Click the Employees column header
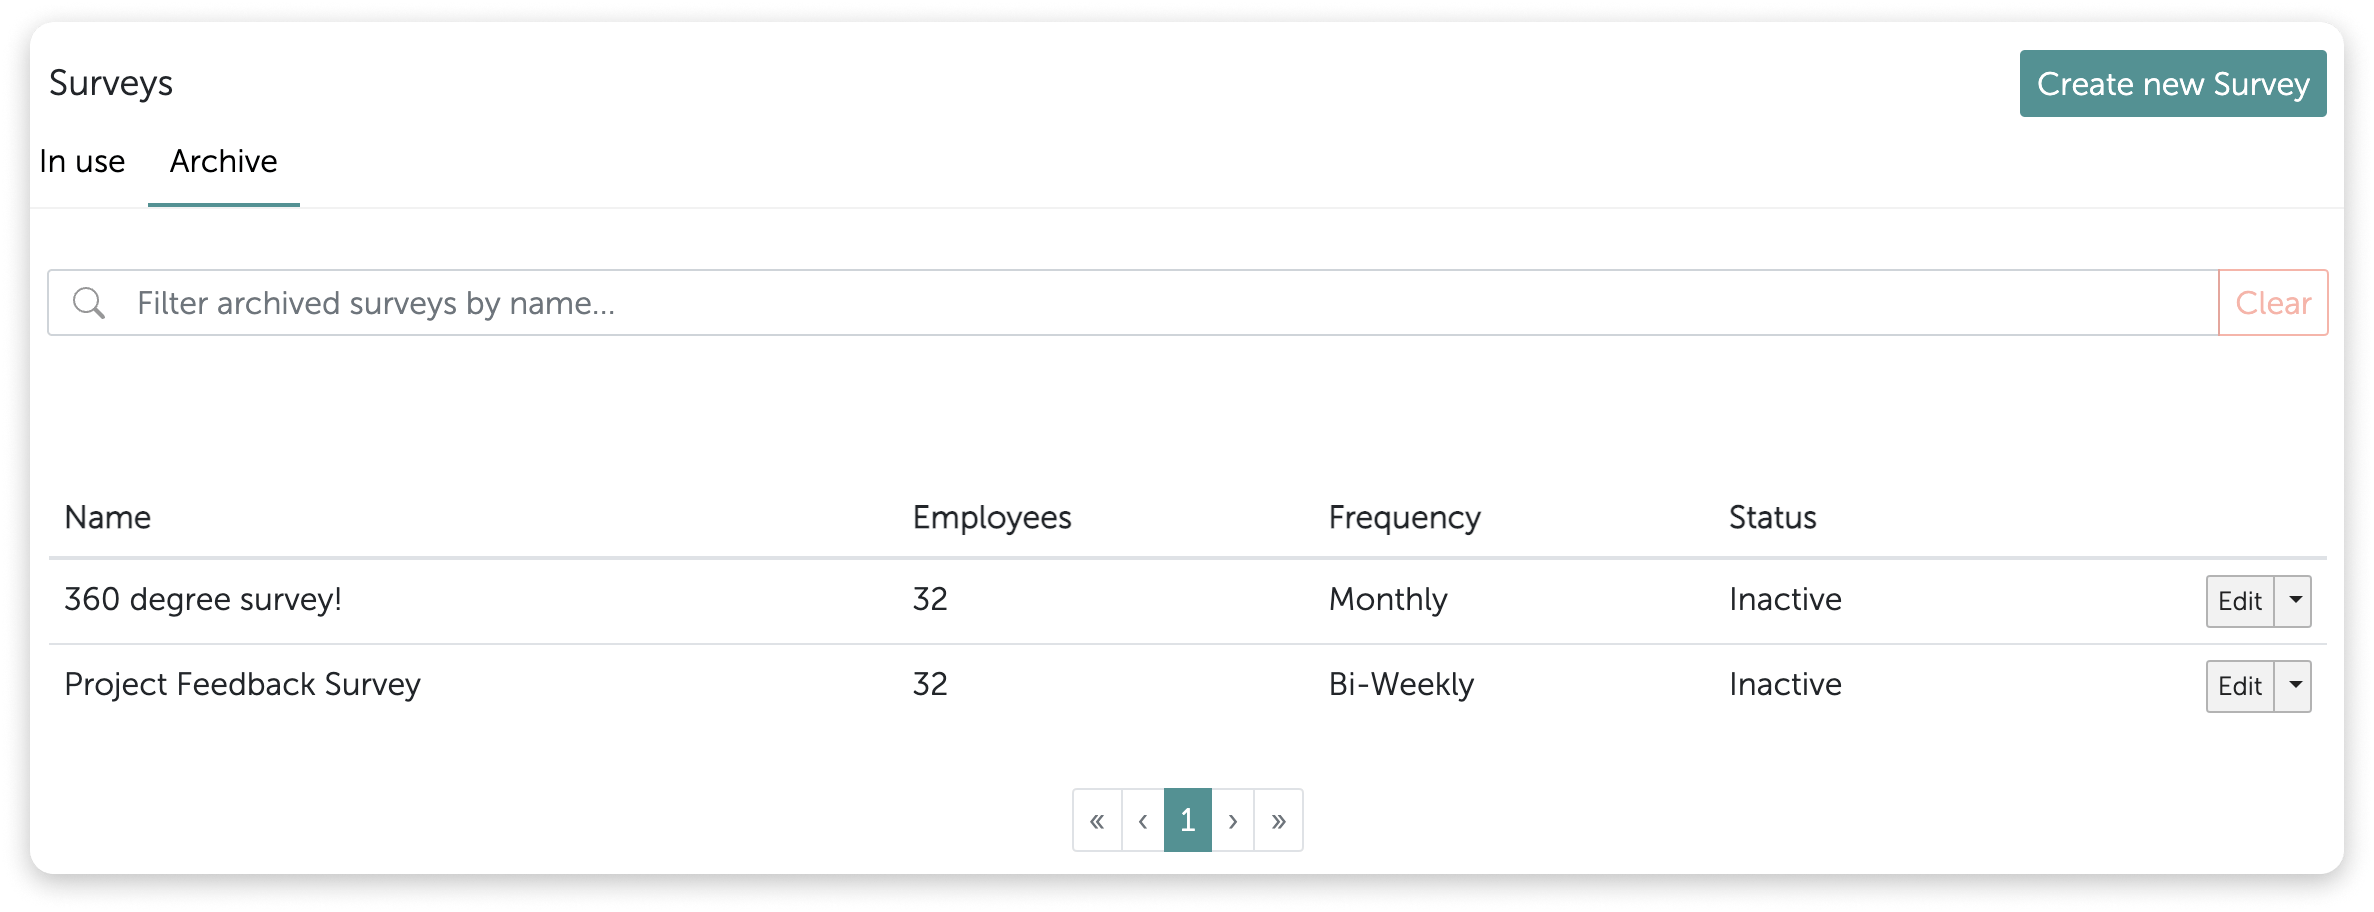 tap(992, 517)
